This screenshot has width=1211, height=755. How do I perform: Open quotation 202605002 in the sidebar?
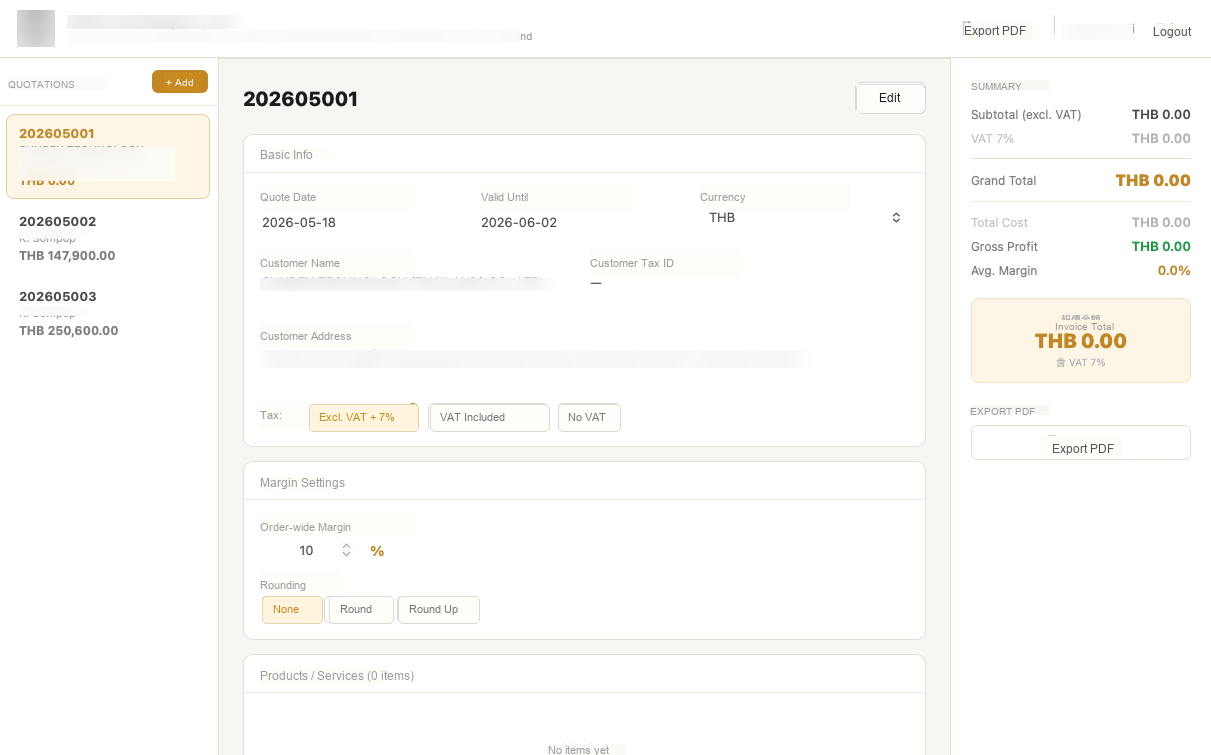point(108,238)
